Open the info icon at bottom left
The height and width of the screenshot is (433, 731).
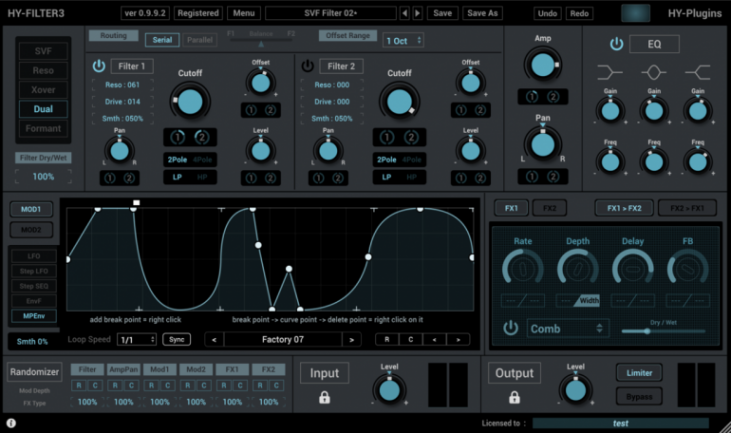click(11, 423)
